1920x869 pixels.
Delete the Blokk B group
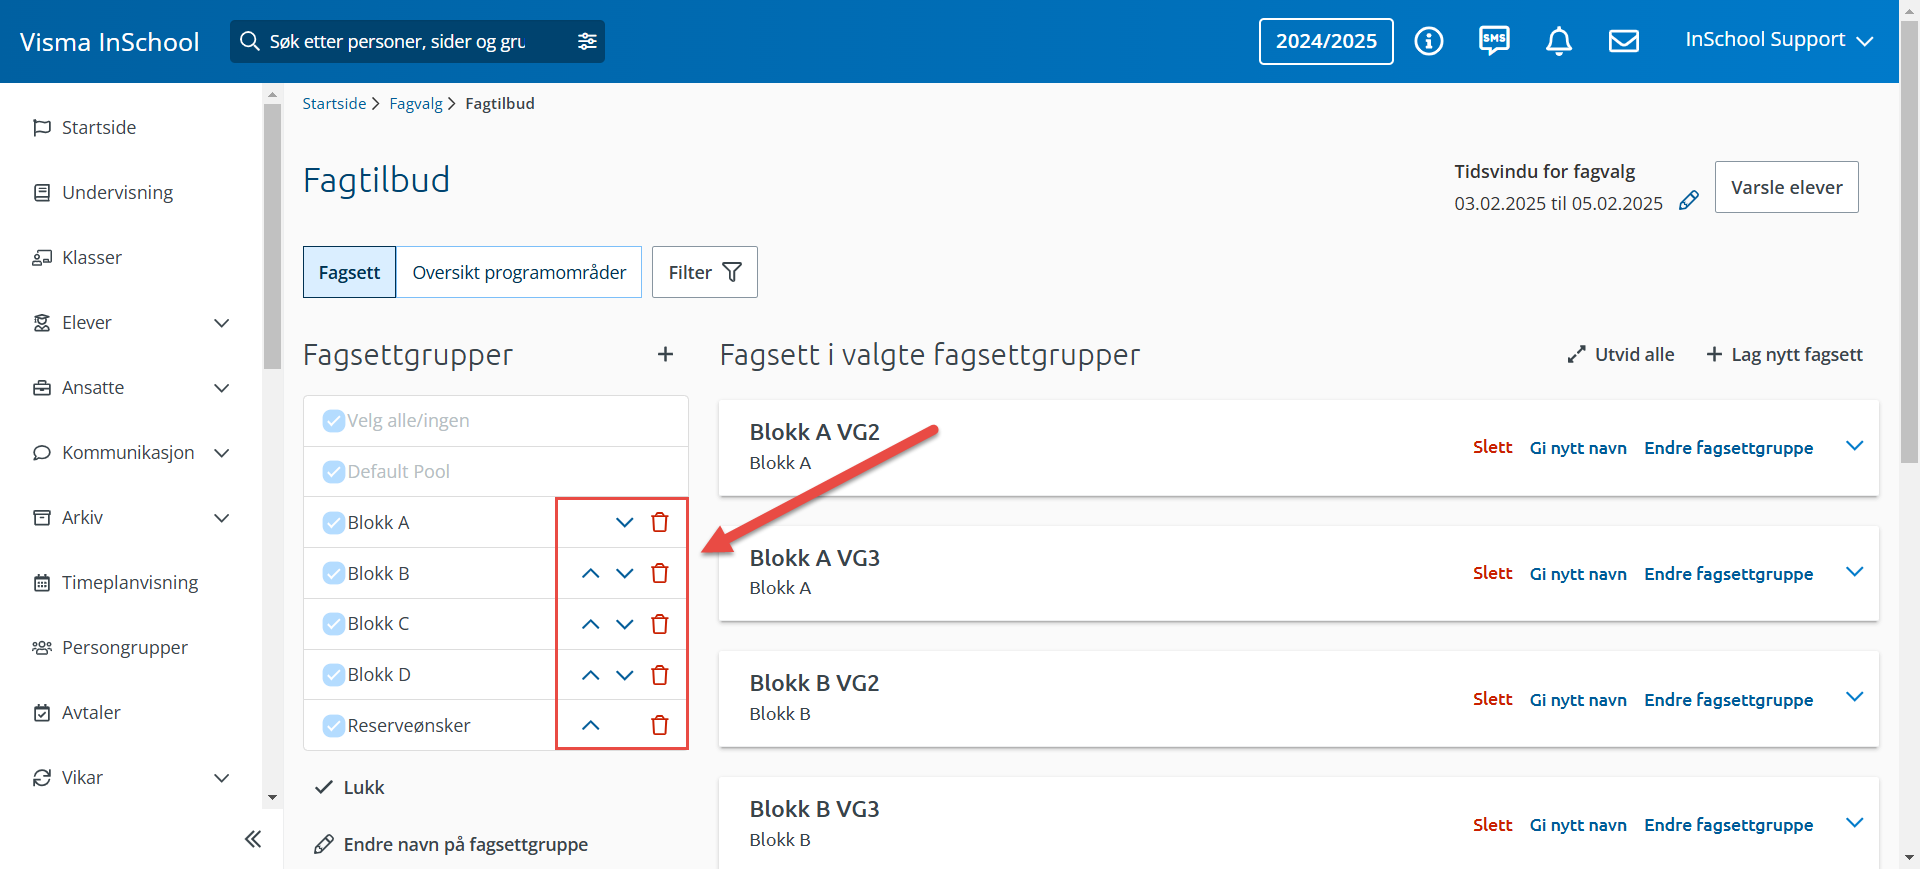[x=660, y=573]
